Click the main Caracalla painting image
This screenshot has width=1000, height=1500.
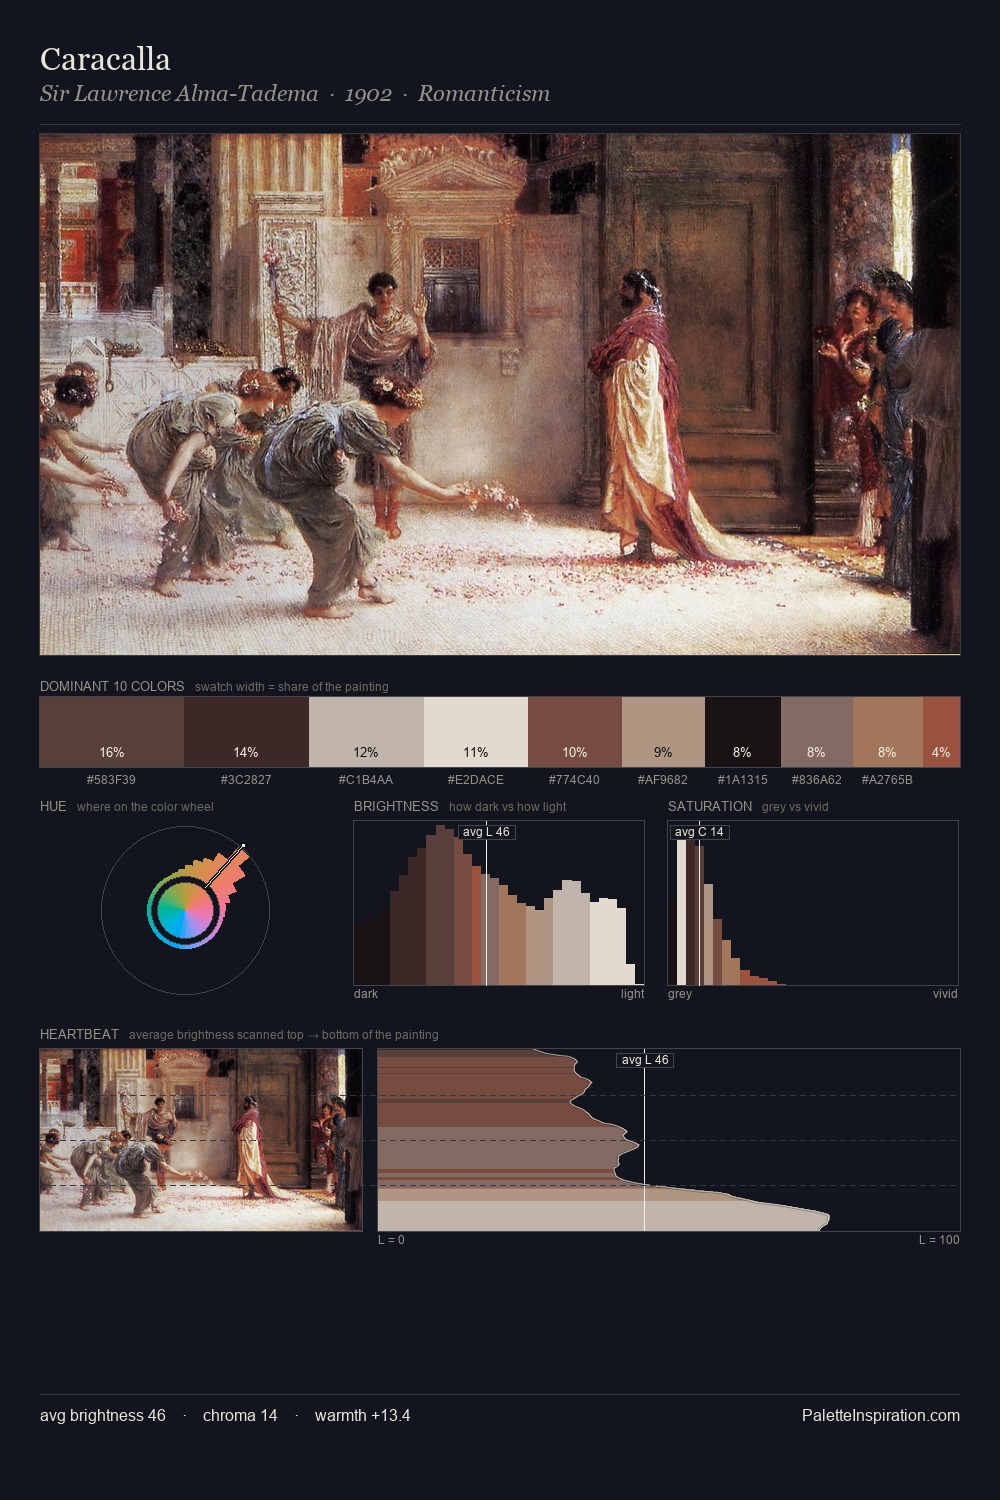coord(500,394)
